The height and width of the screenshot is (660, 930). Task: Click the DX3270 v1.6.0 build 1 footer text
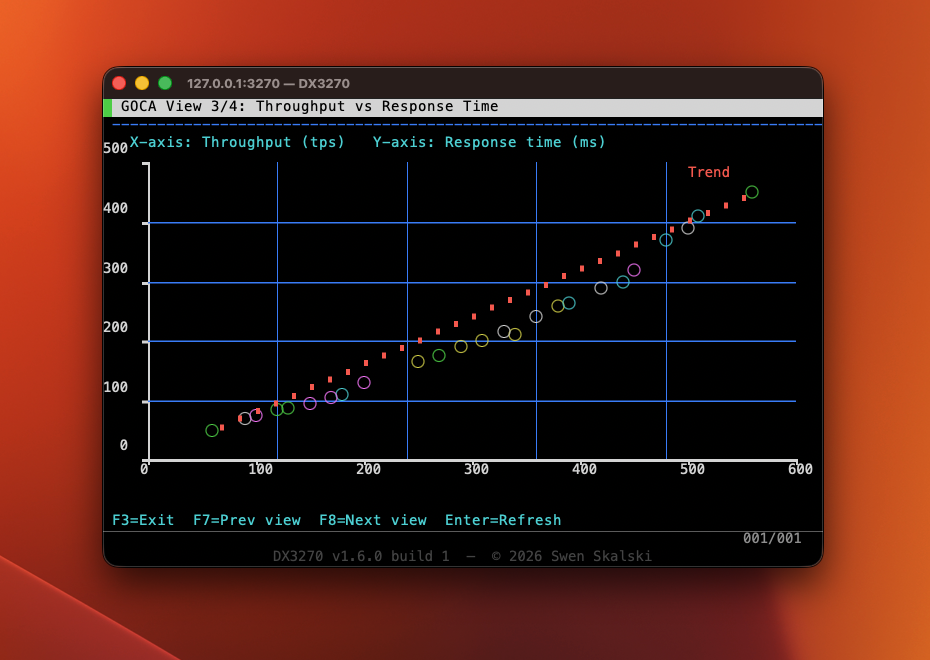click(x=361, y=556)
